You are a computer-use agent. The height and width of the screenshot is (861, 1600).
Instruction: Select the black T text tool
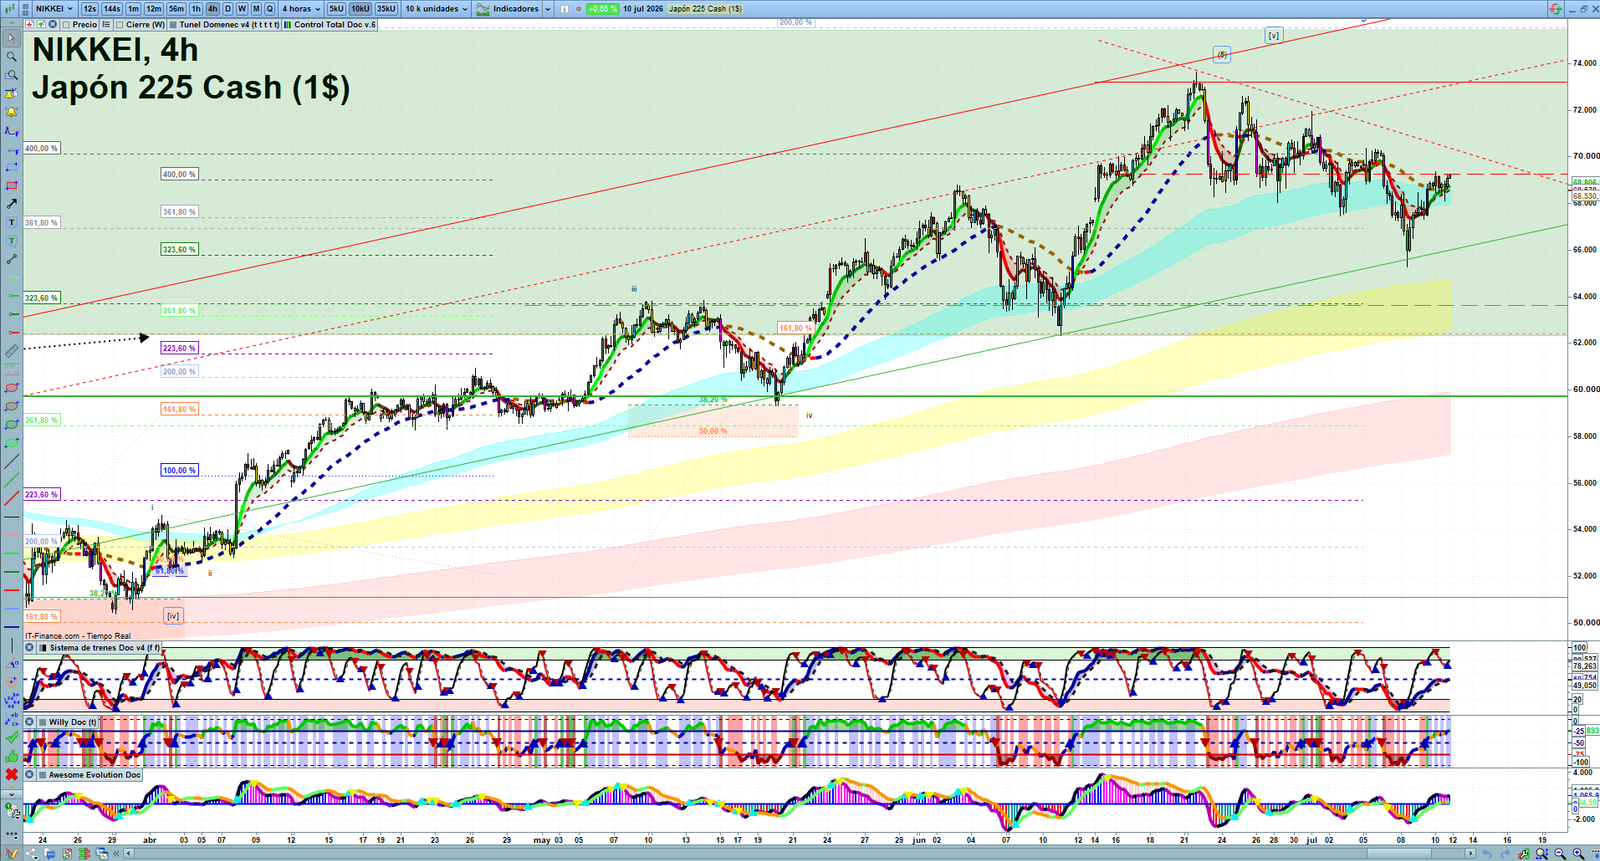(12, 222)
